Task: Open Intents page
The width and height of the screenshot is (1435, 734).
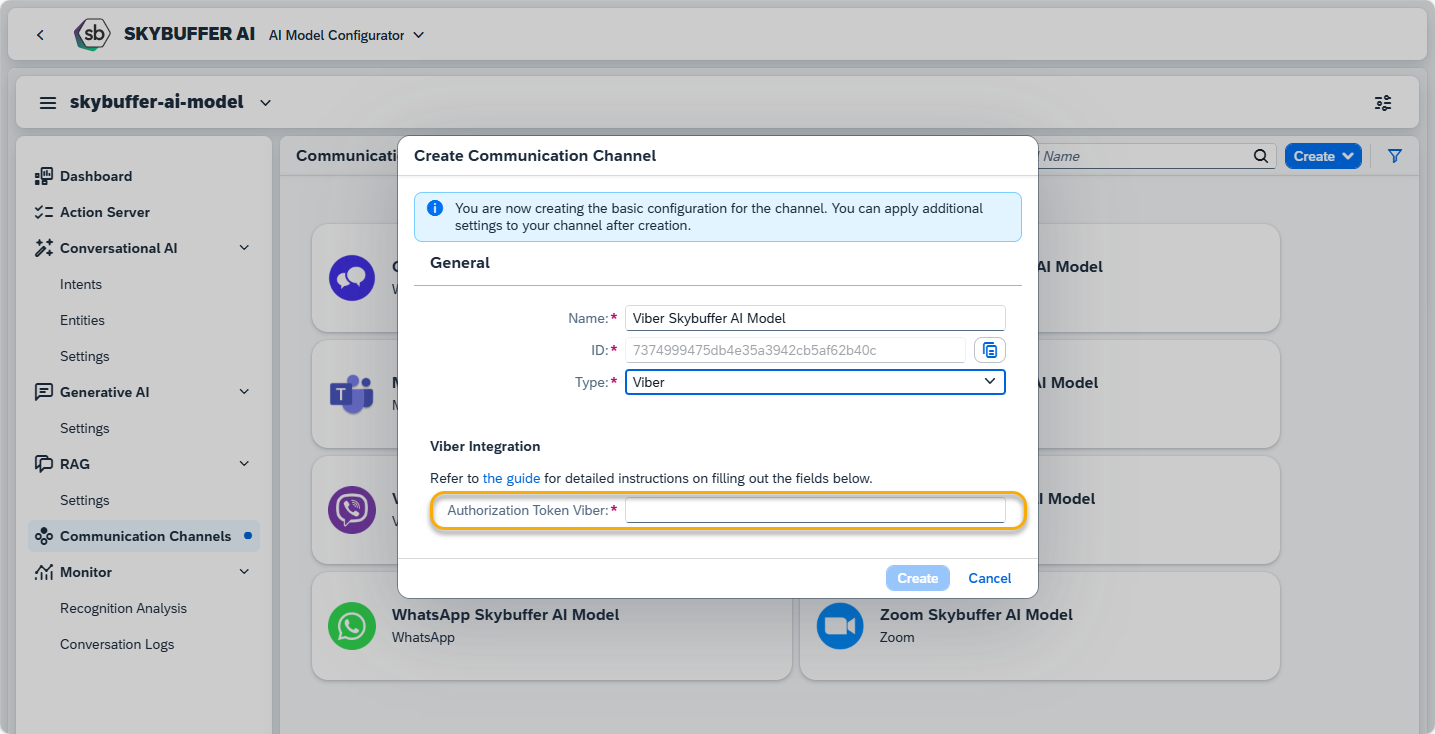Action: [x=81, y=284]
